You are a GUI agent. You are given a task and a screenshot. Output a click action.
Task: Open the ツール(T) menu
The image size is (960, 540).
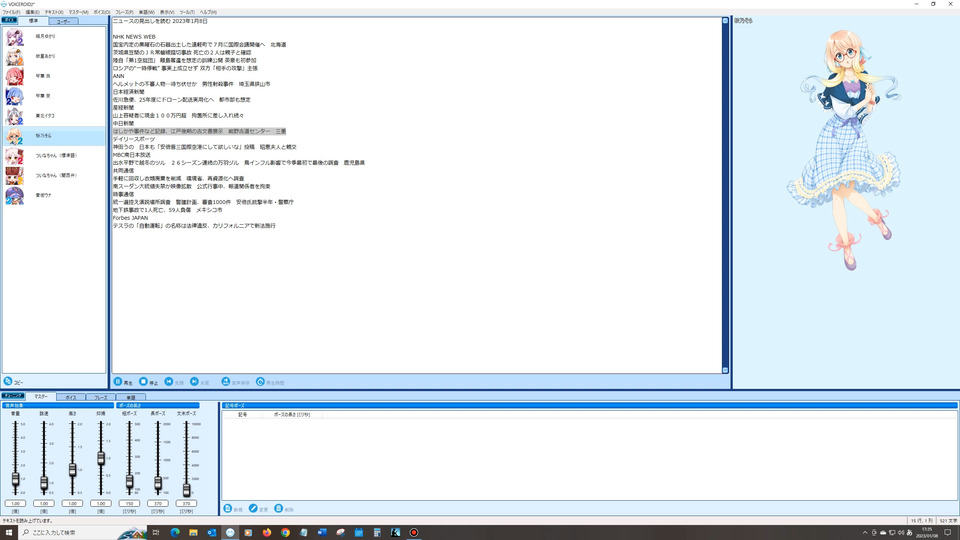pos(187,12)
